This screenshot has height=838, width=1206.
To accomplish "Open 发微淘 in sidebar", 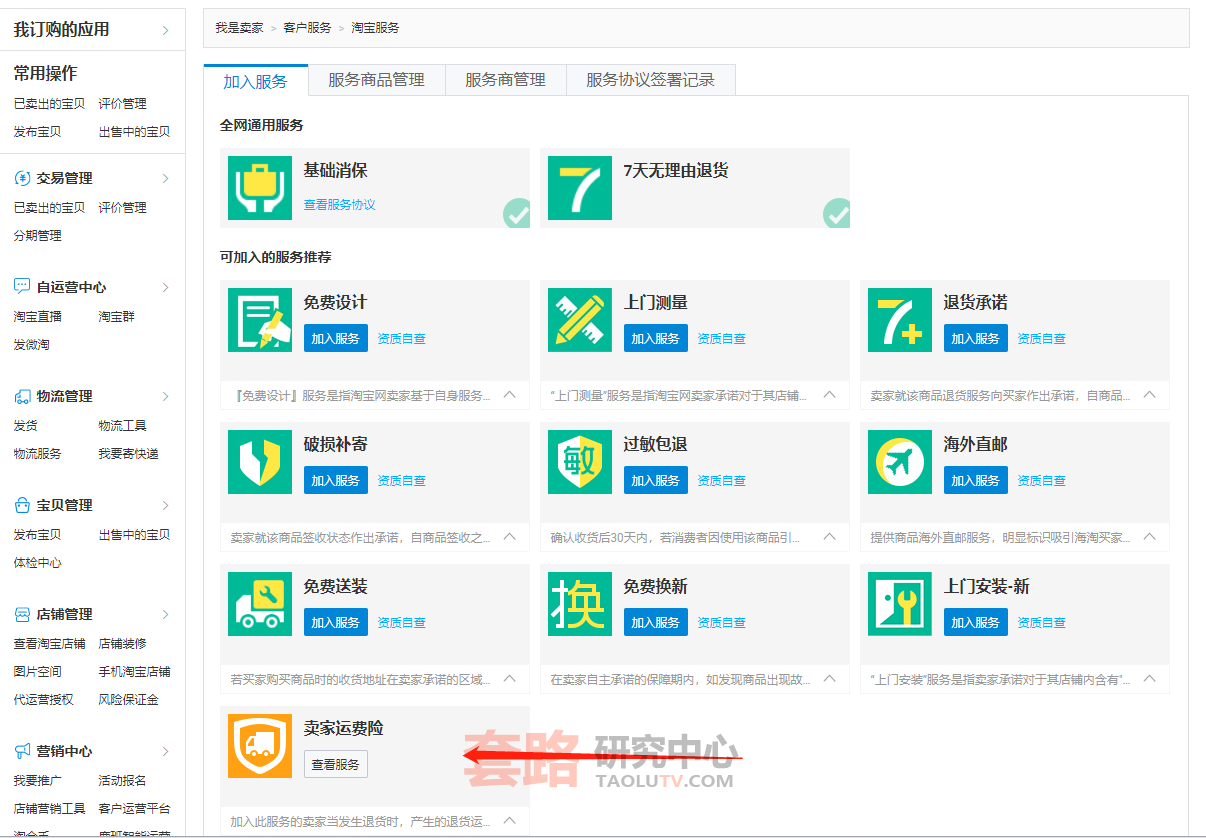I will [32, 344].
